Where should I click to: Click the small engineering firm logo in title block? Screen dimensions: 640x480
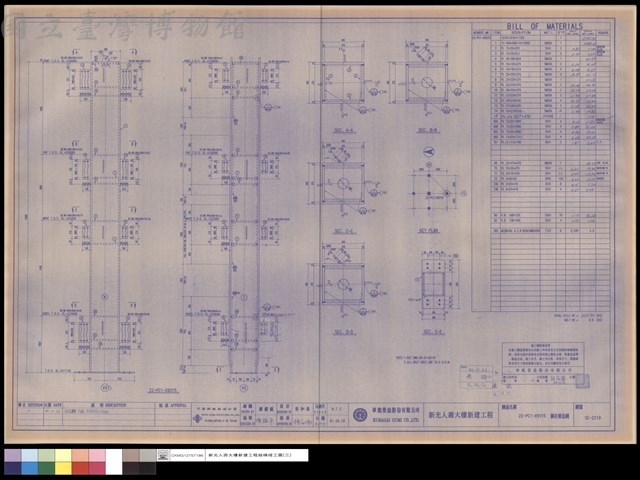coord(198,419)
